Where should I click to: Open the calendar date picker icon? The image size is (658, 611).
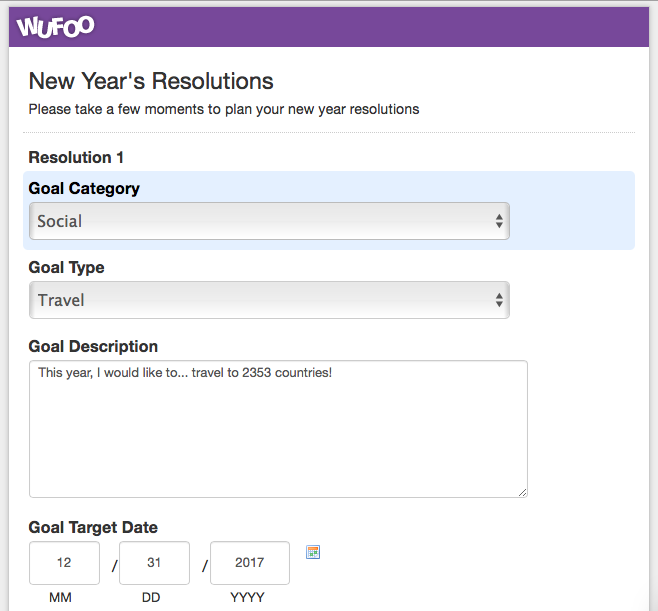[x=313, y=552]
